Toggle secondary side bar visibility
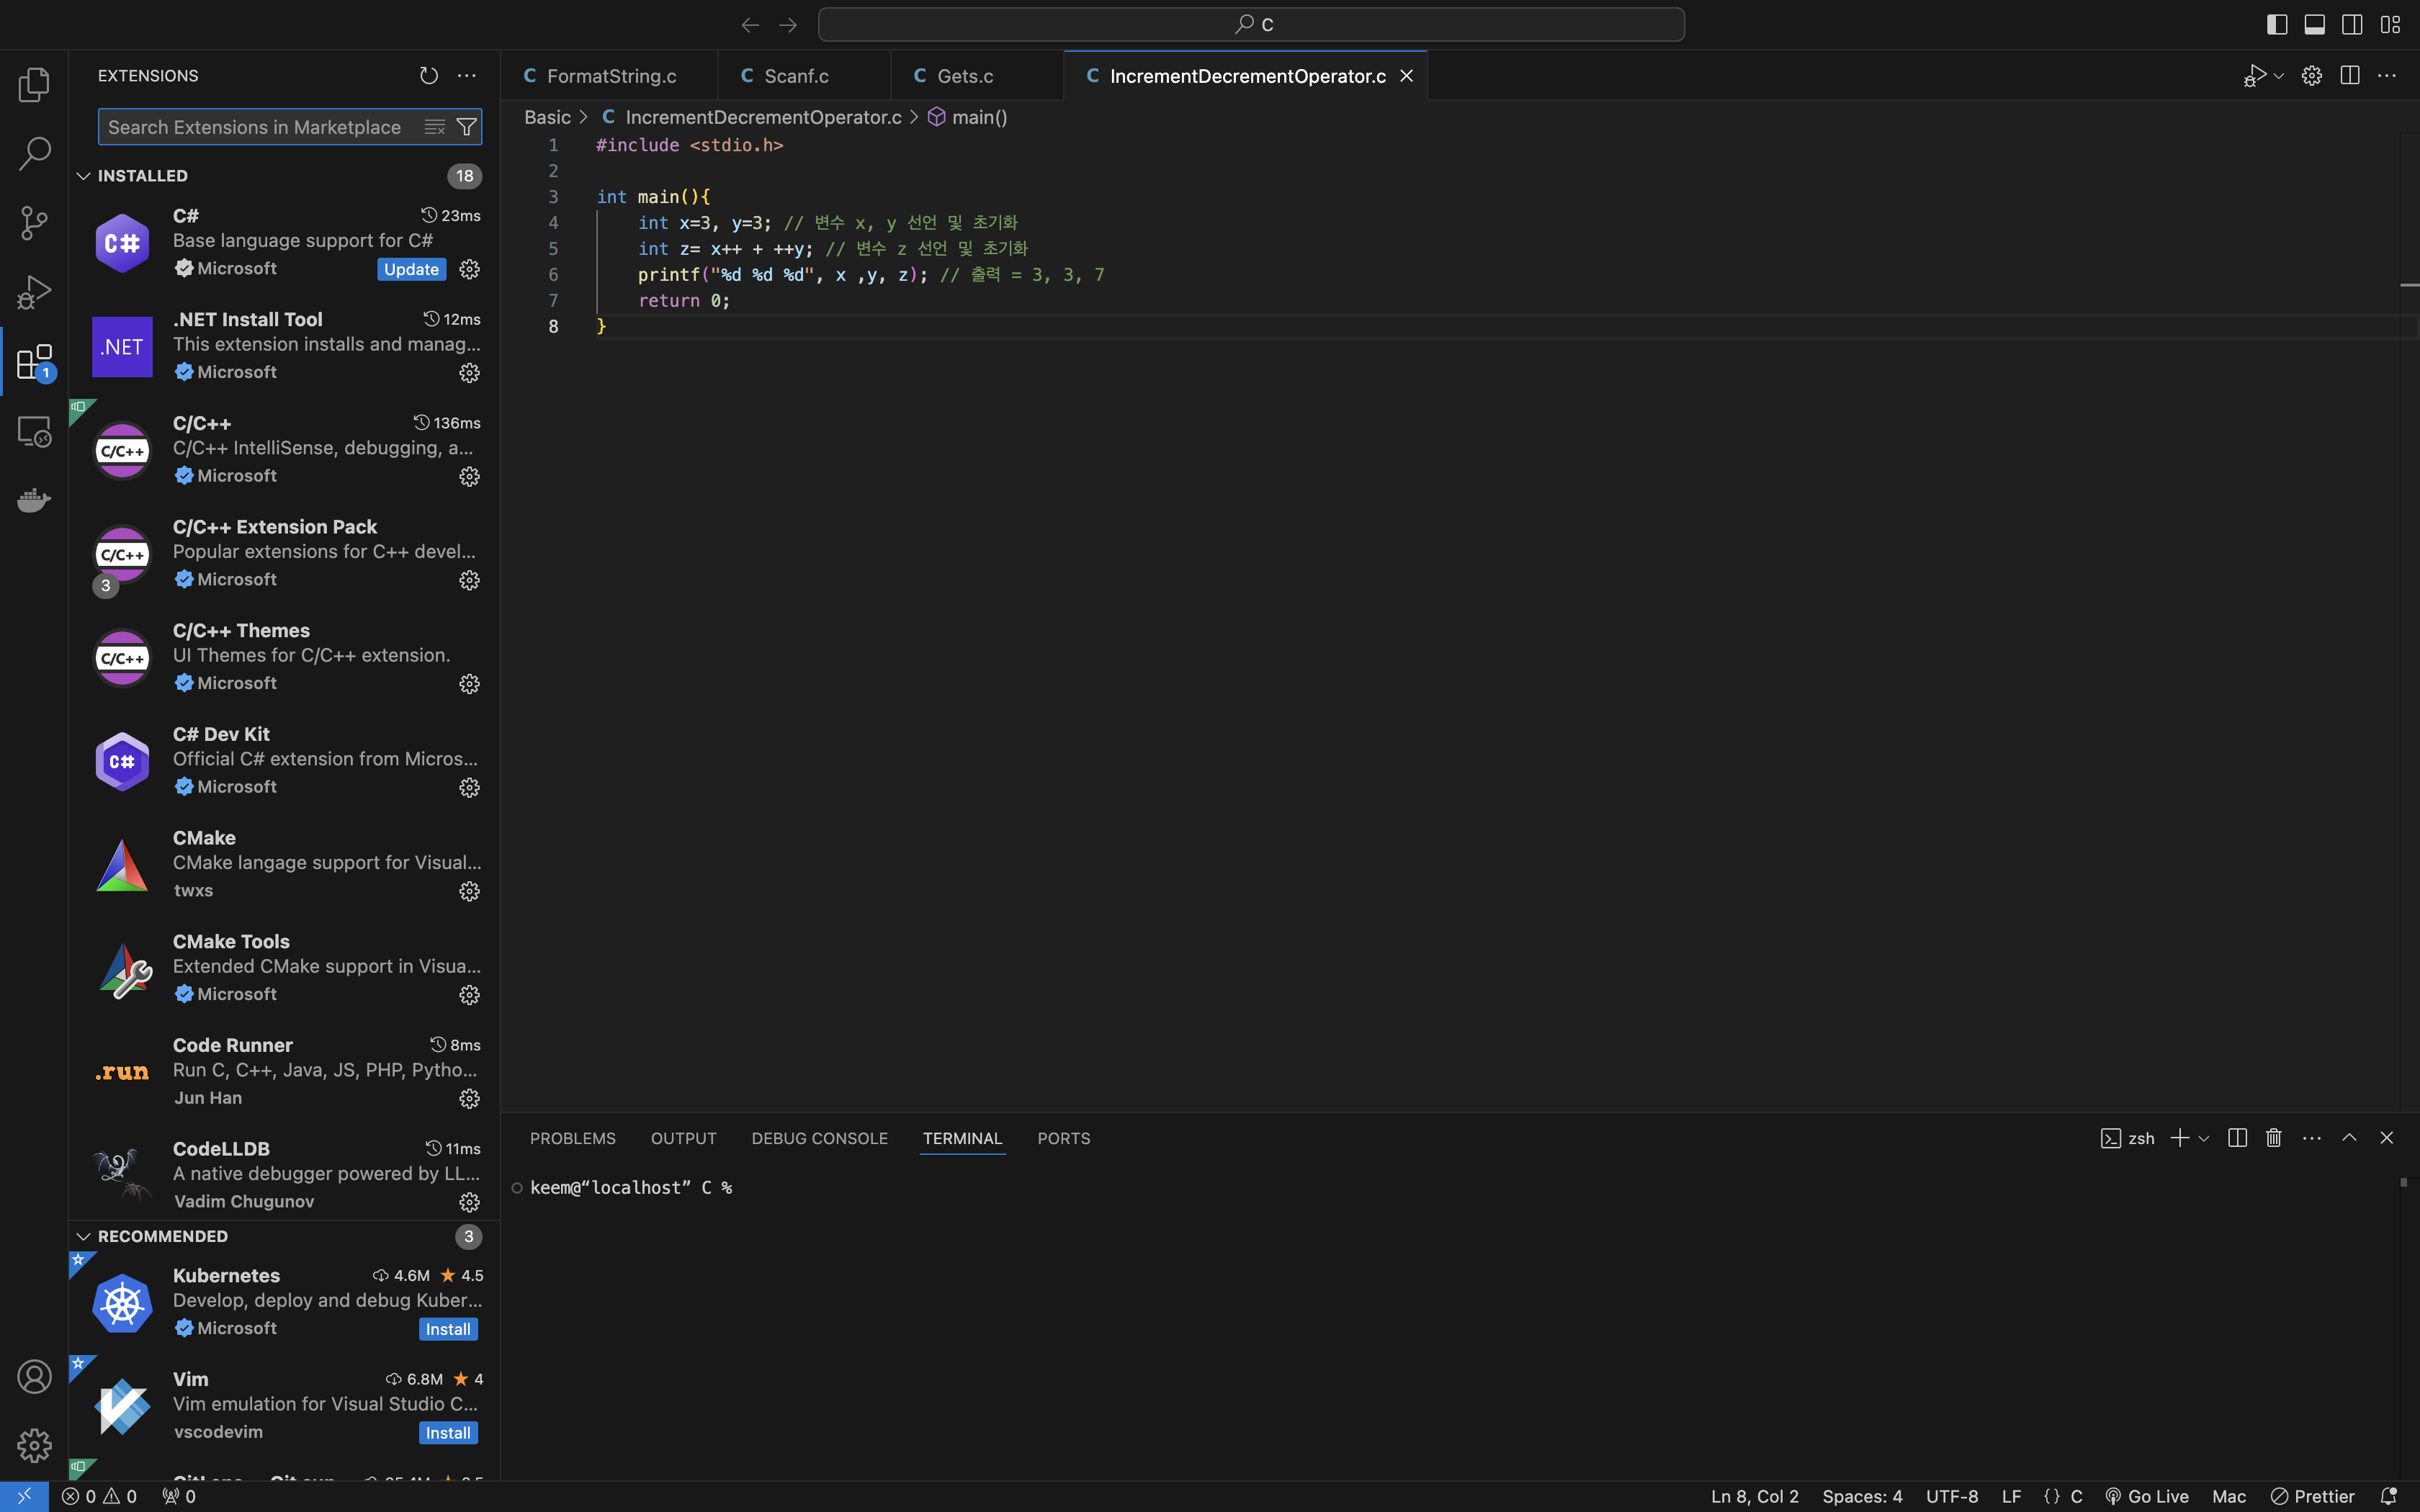The width and height of the screenshot is (2420, 1512). point(2352,25)
